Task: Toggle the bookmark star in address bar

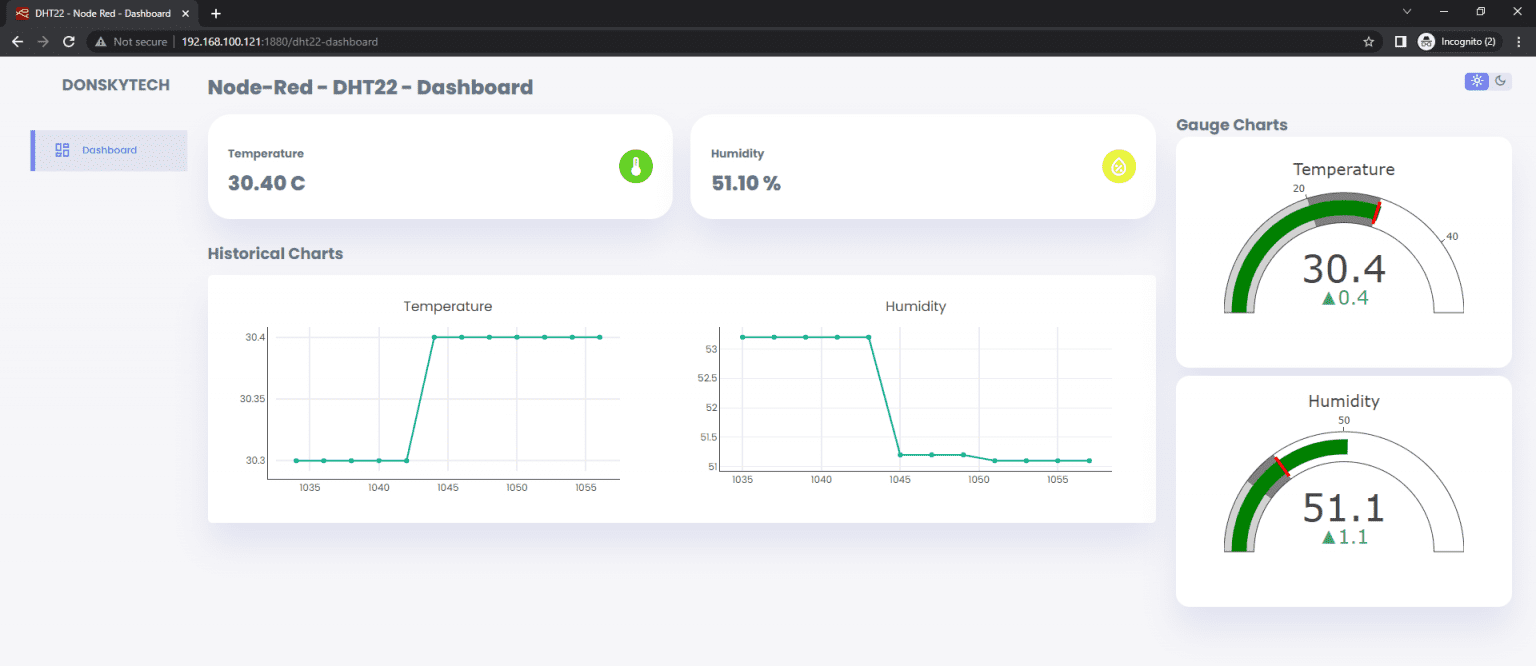Action: pos(1368,41)
